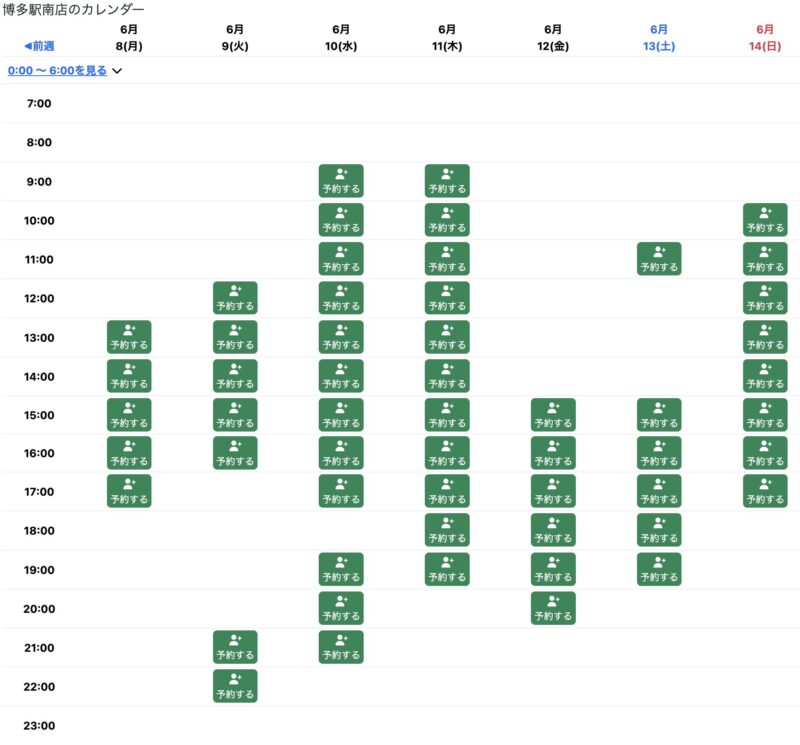Reserve June 11 (木) at 11:00
The height and width of the screenshot is (745, 800).
[447, 259]
